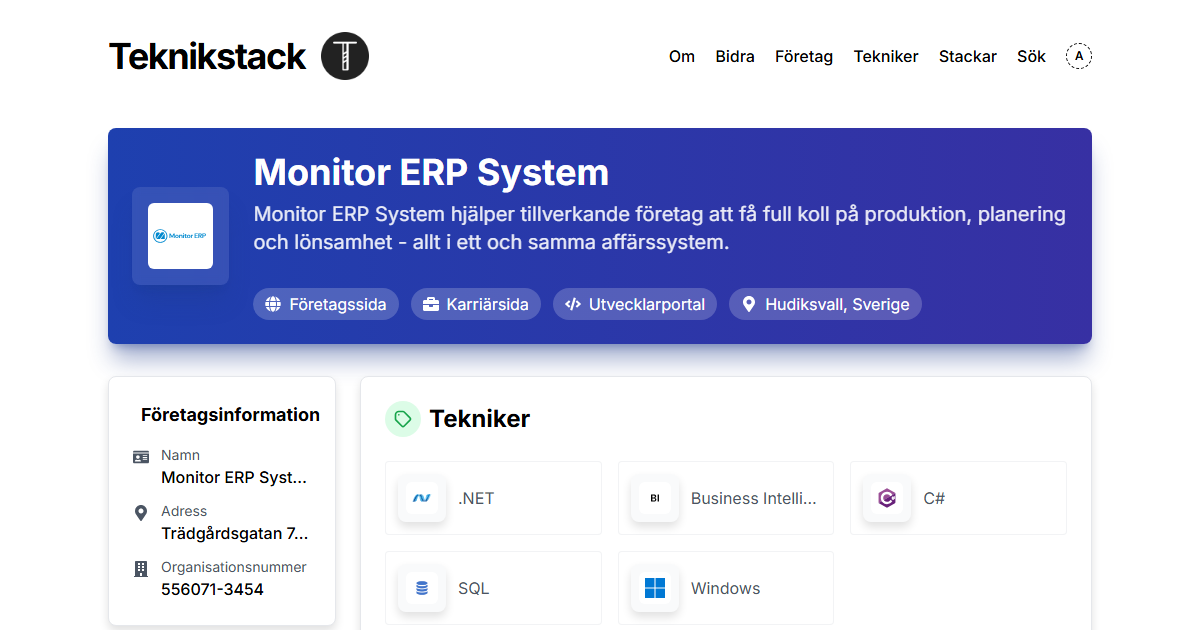
Task: Click the Monitor ERP System heading
Action: [431, 172]
